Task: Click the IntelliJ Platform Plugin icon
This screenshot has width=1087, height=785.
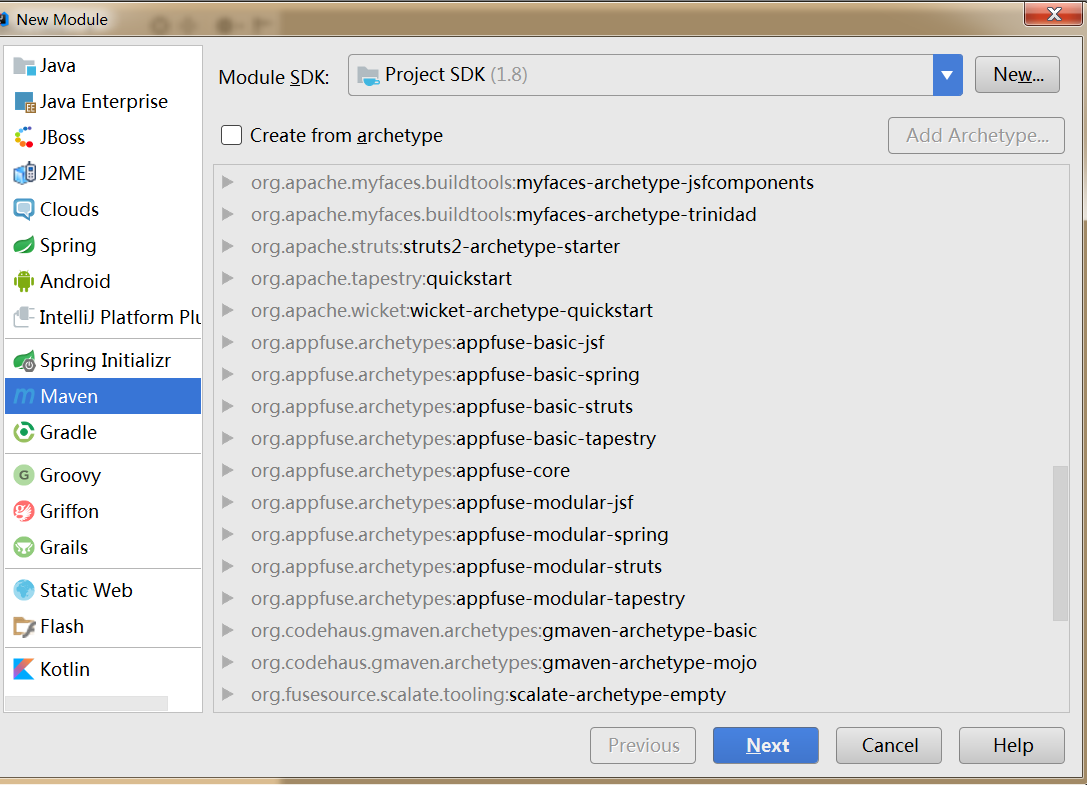Action: pyautogui.click(x=24, y=318)
